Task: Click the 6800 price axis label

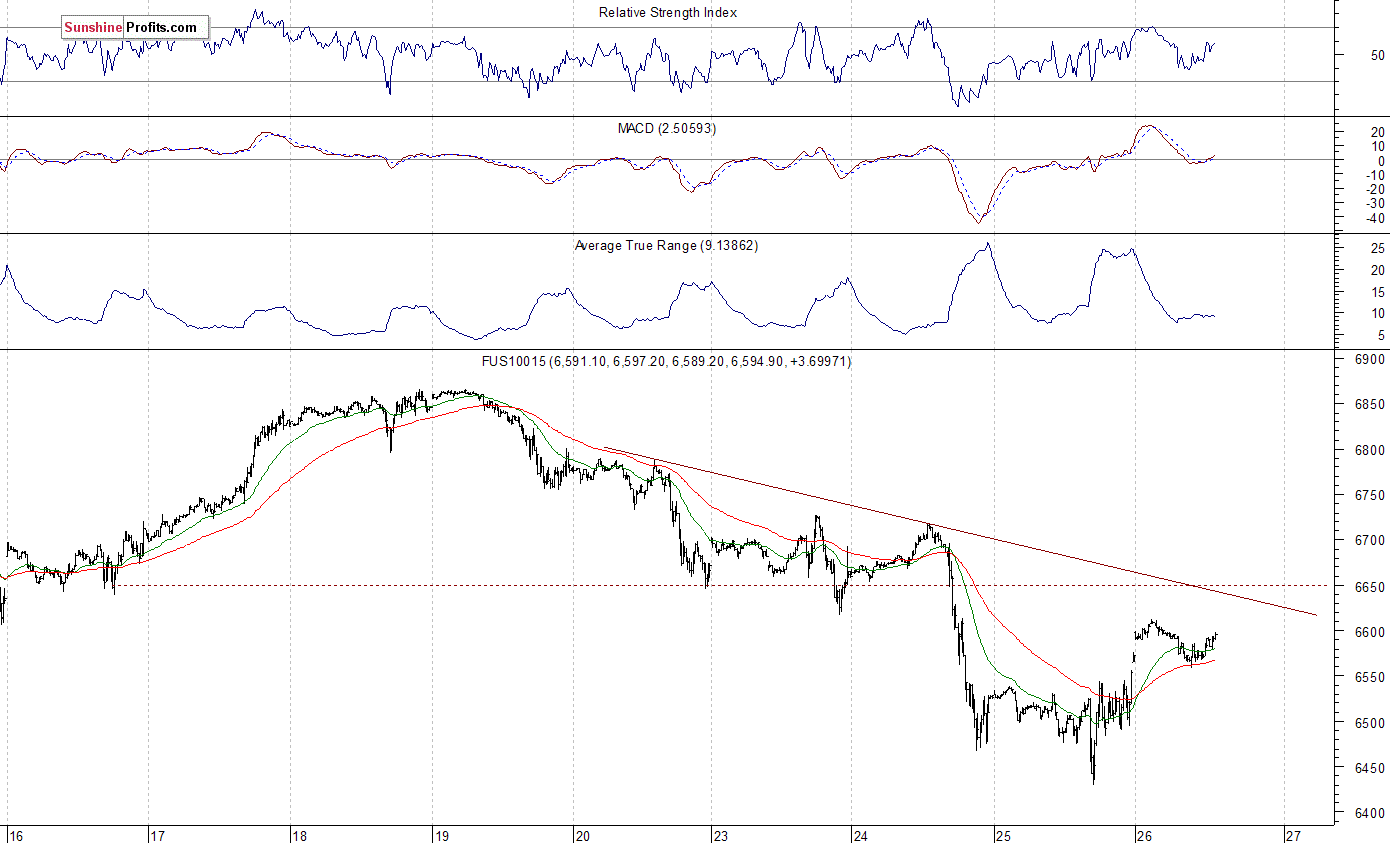Action: (1371, 450)
